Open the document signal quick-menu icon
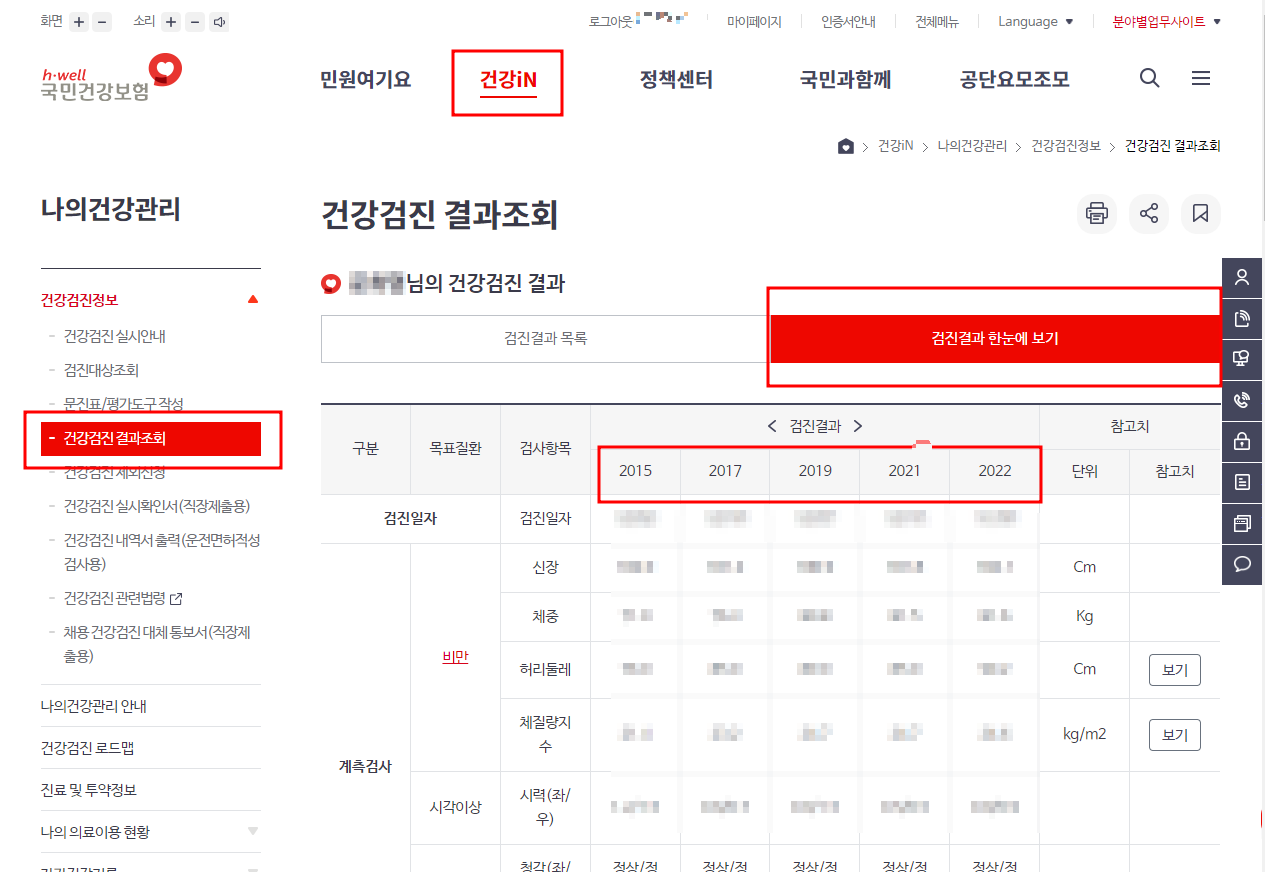The width and height of the screenshot is (1265, 872). pos(1243,319)
